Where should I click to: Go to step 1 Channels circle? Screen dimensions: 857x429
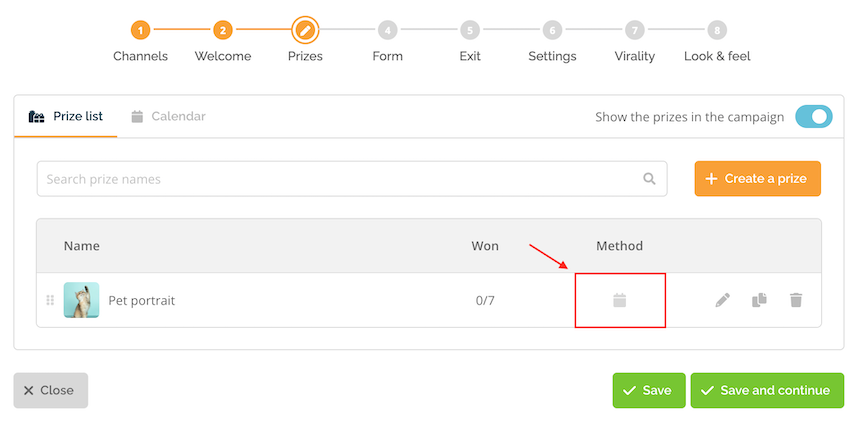coord(140,30)
